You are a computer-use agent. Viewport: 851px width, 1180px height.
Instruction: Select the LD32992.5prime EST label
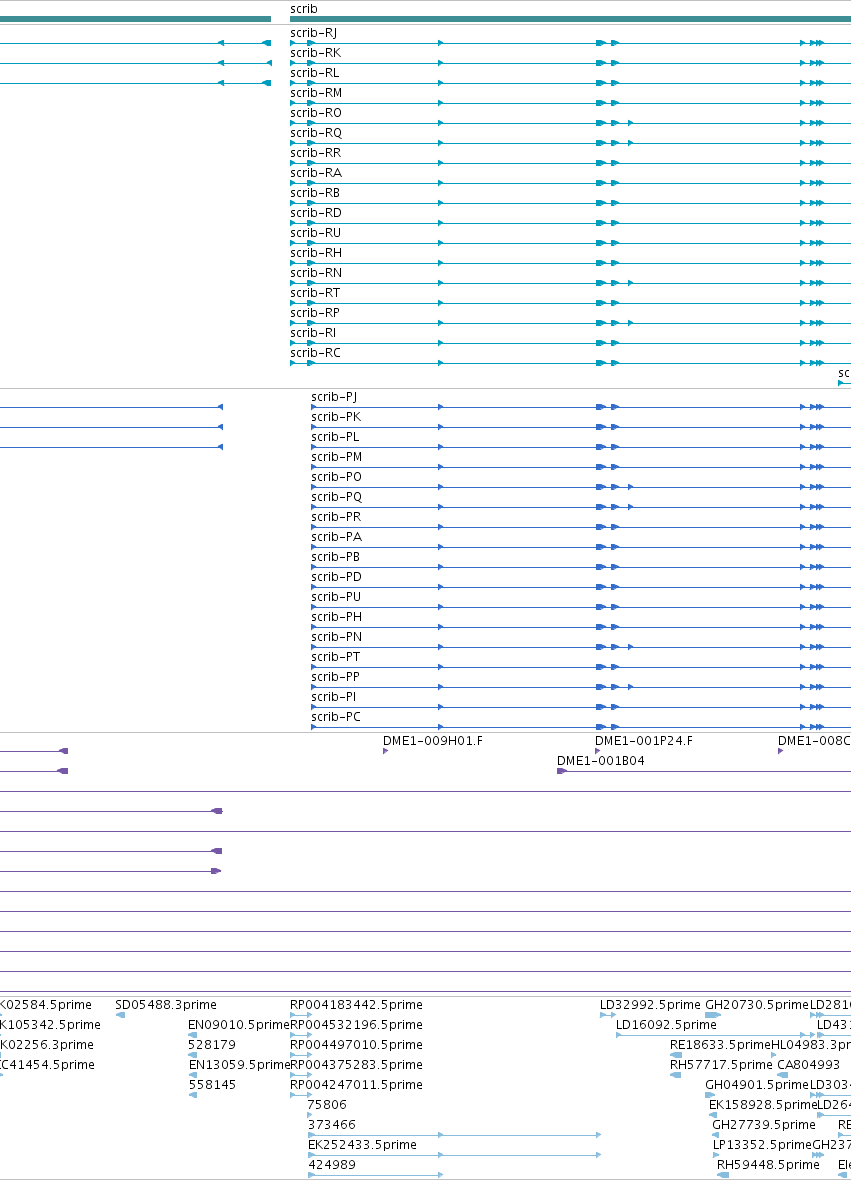click(x=650, y=1005)
